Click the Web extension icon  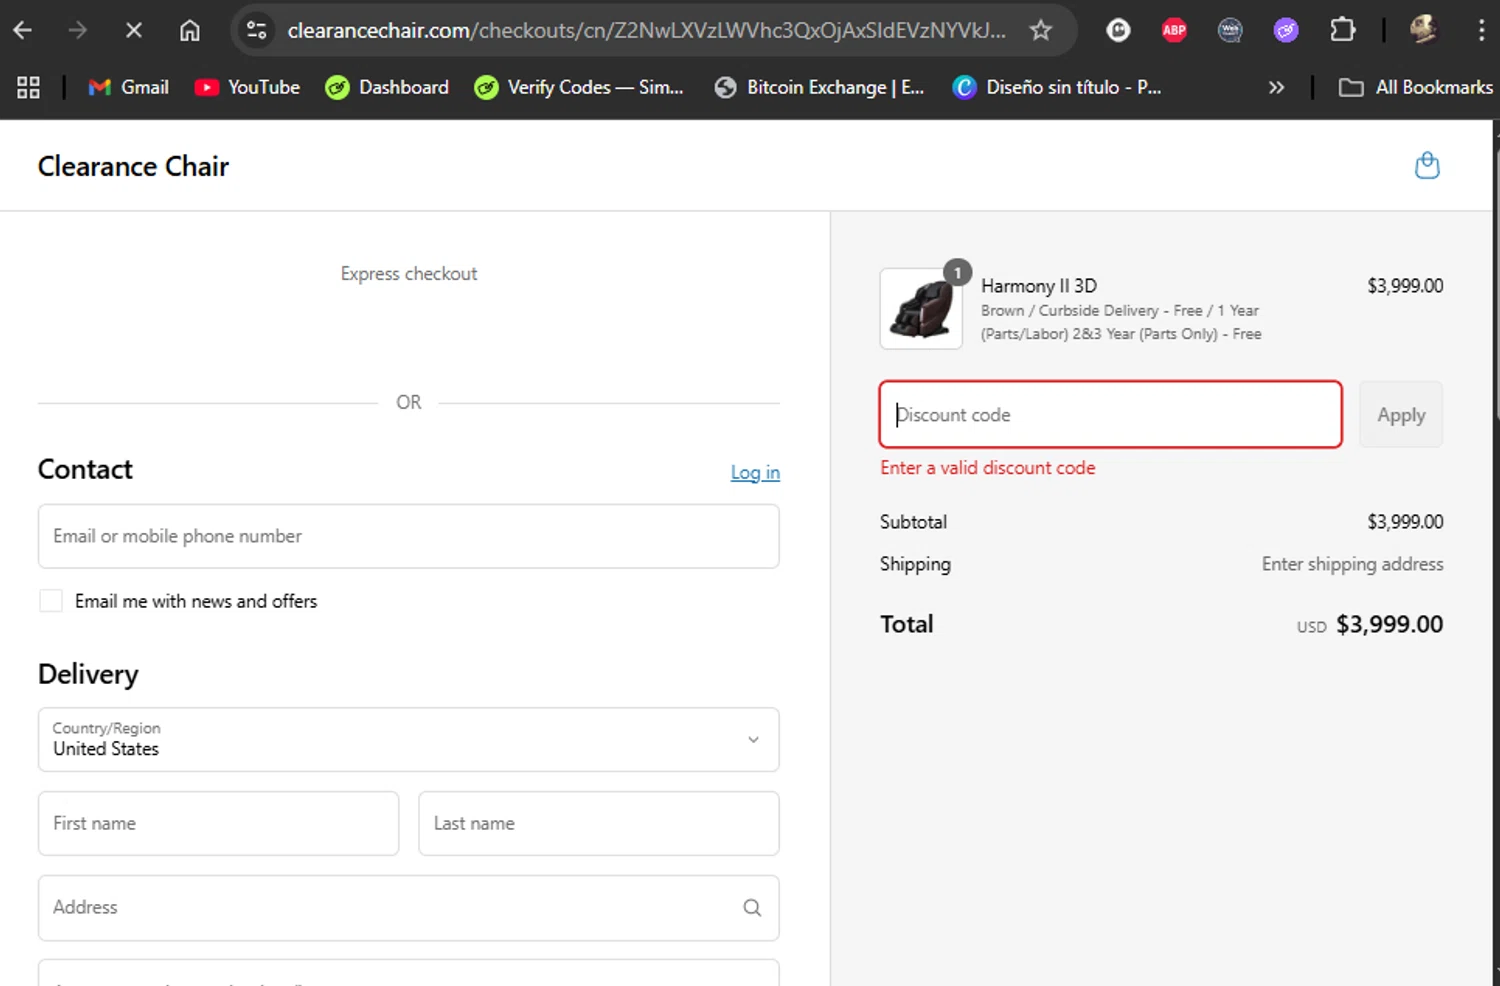click(x=1230, y=31)
